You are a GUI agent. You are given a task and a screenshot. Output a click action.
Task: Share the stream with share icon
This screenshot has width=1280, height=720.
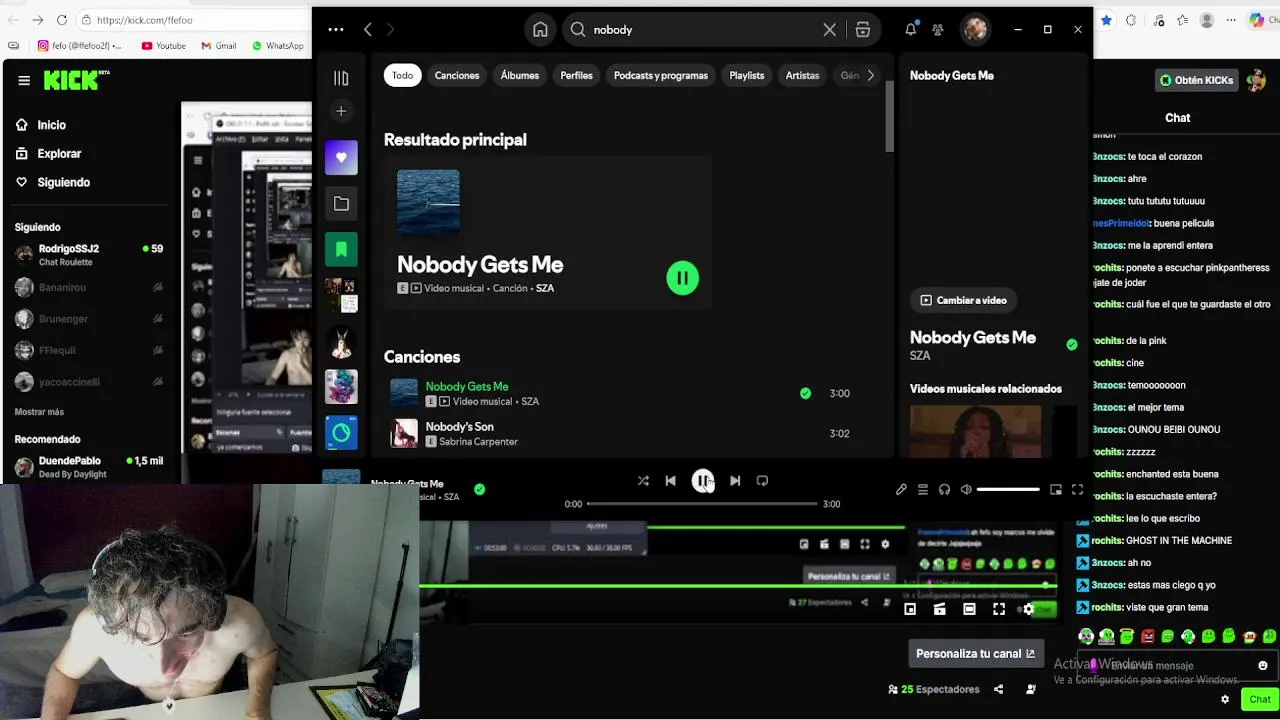pyautogui.click(x=998, y=689)
